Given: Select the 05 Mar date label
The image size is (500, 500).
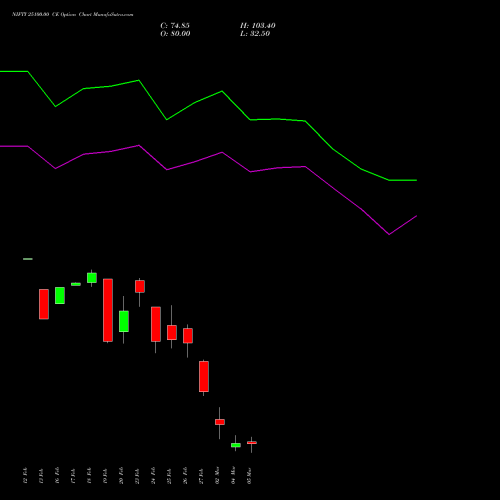Looking at the screenshot, I should pyautogui.click(x=249, y=476).
